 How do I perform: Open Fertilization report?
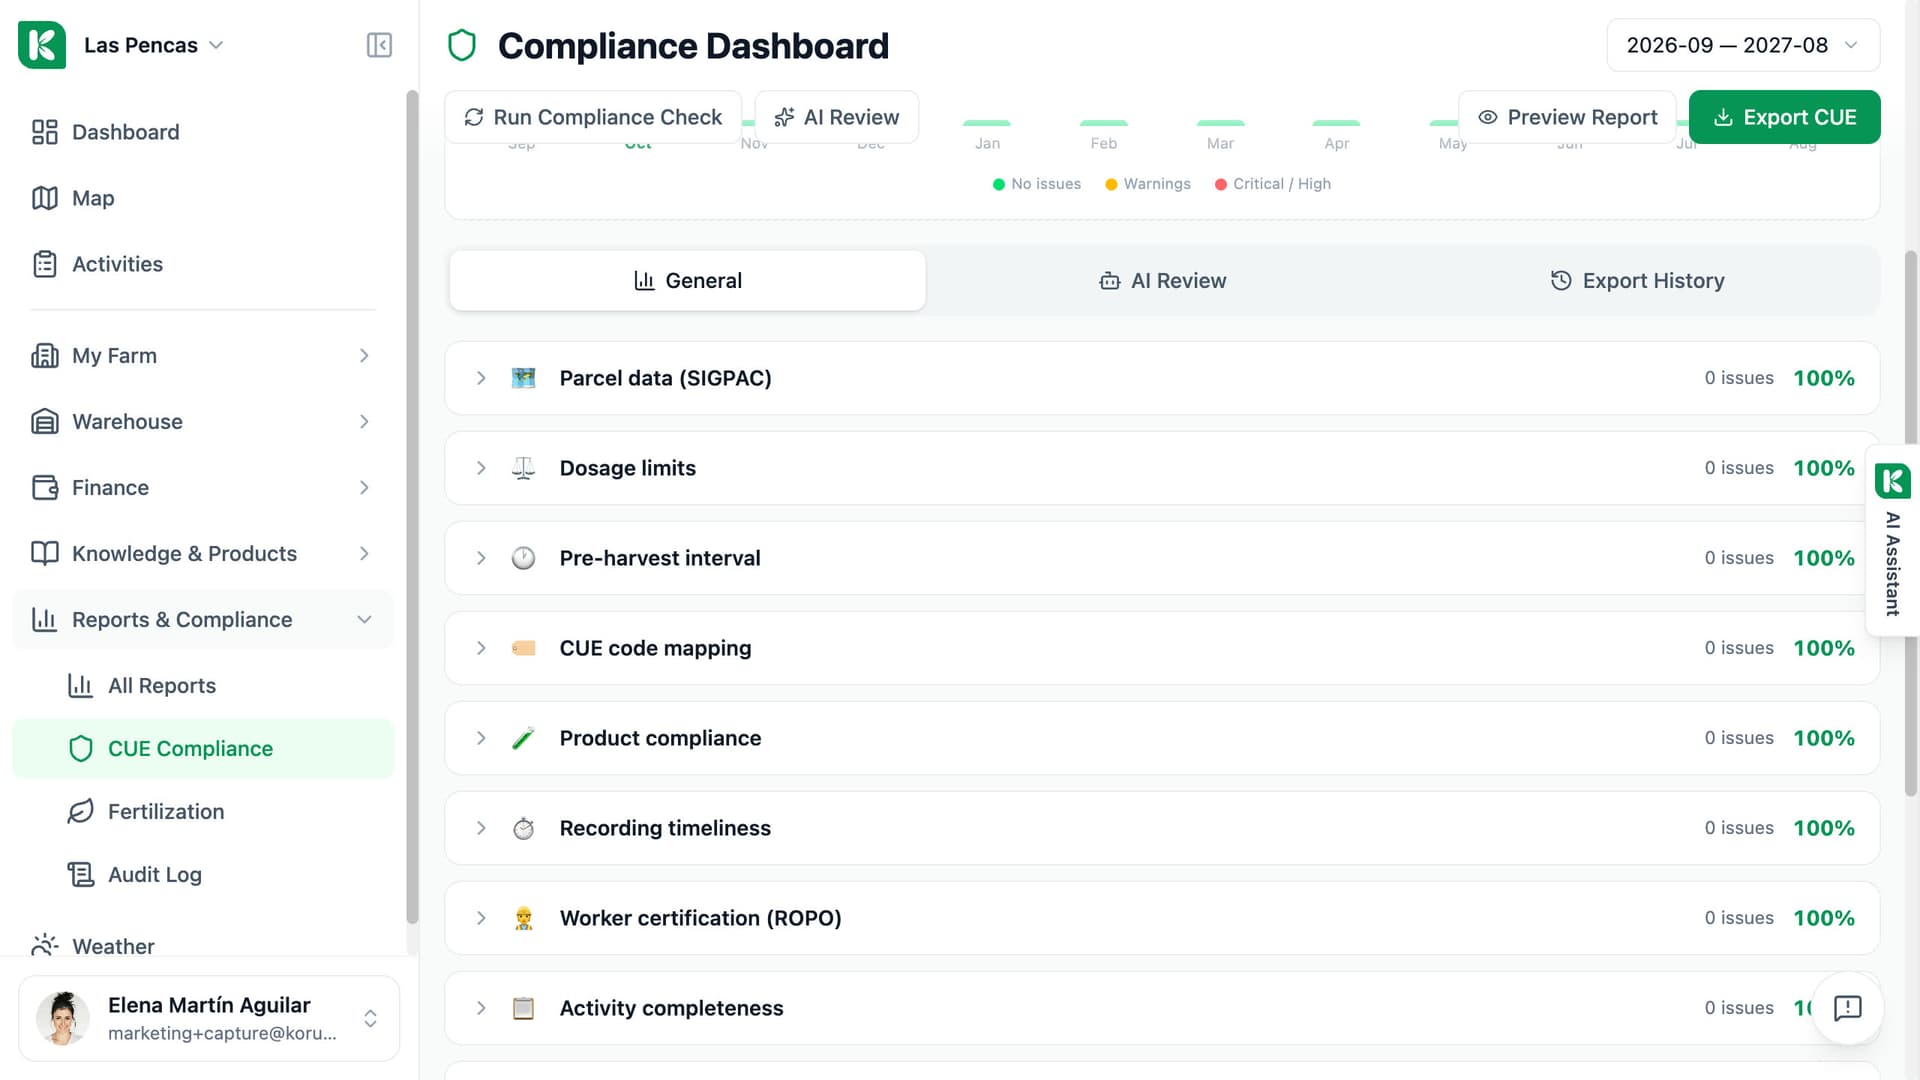[x=203, y=812]
